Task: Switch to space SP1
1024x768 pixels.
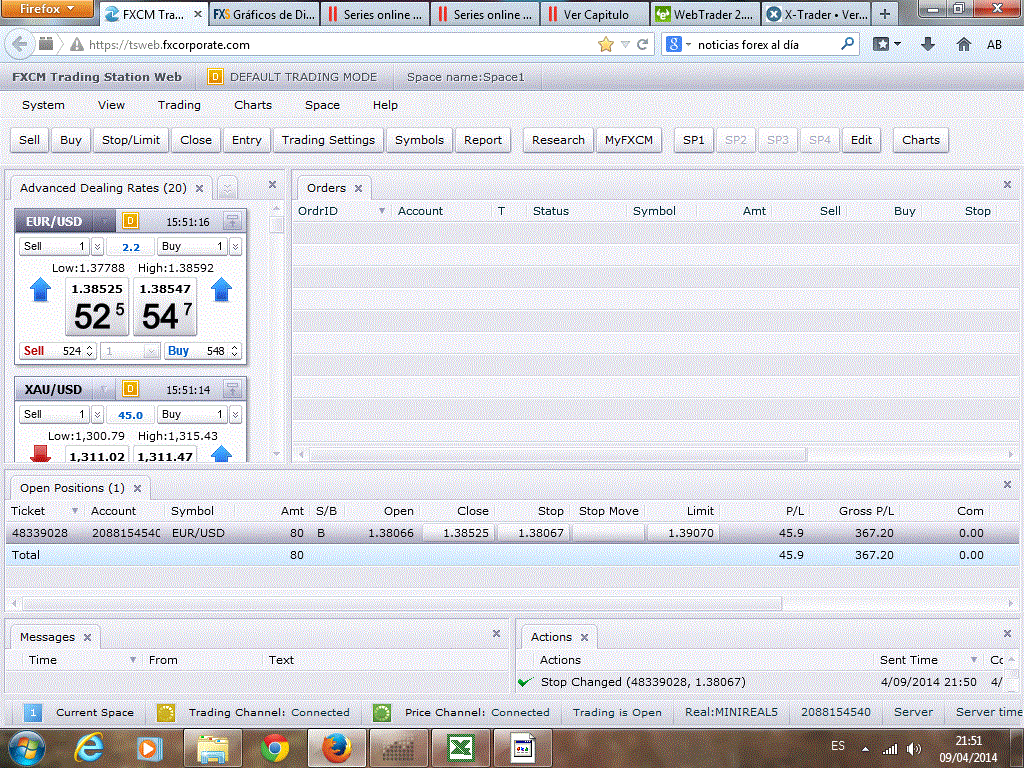Action: tap(694, 140)
